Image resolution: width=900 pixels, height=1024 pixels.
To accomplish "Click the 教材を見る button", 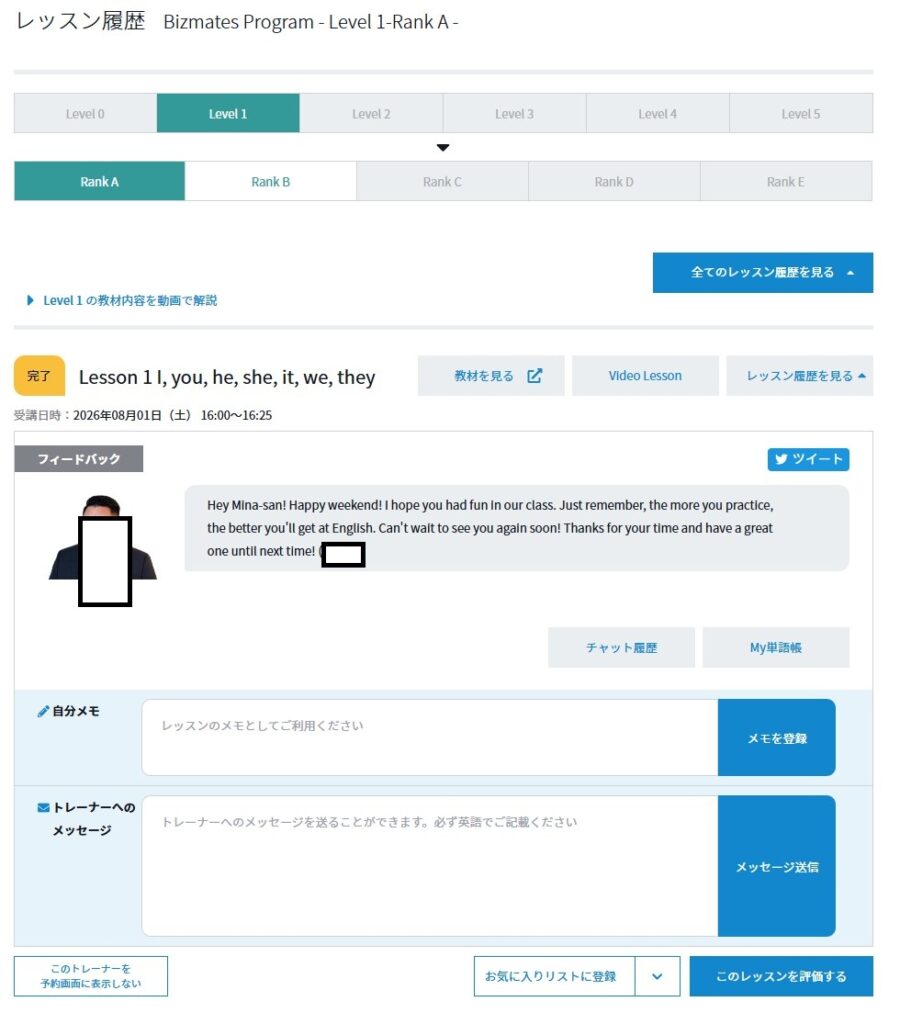I will point(491,376).
